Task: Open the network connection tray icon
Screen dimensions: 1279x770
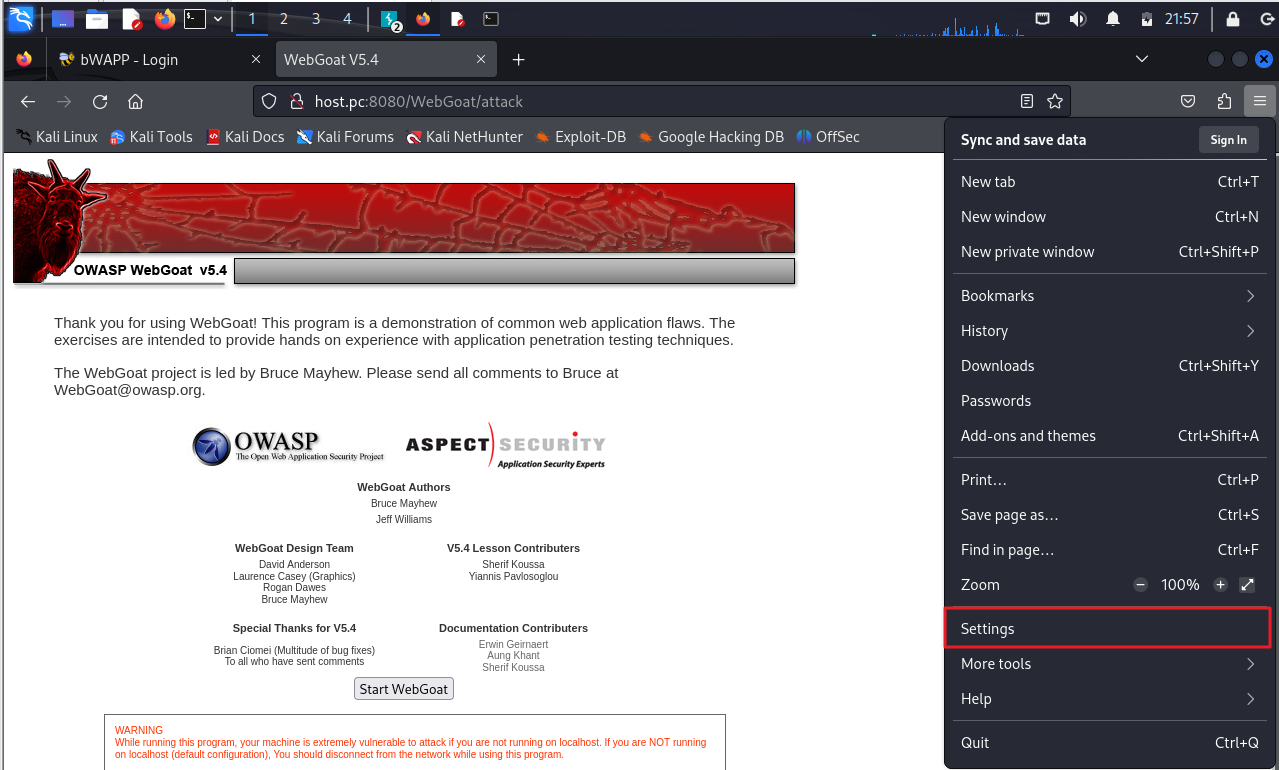Action: [1042, 18]
